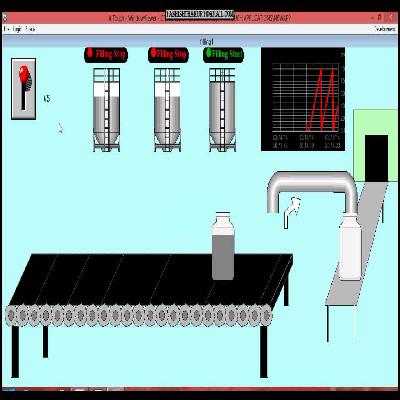Open the Special menu
The width and height of the screenshot is (400, 400).
click(30, 29)
